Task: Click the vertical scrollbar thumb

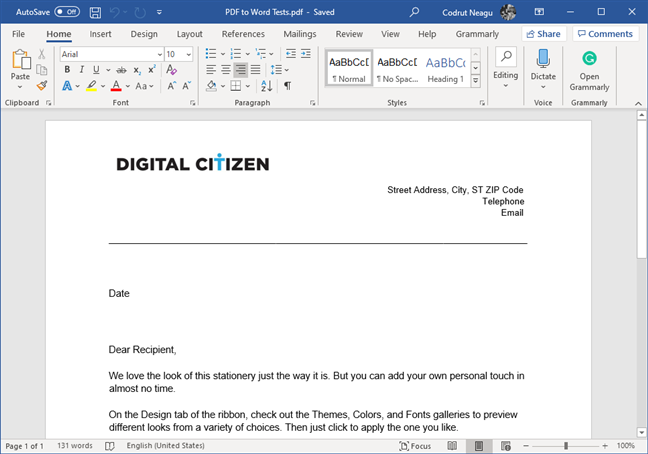Action: [x=641, y=189]
